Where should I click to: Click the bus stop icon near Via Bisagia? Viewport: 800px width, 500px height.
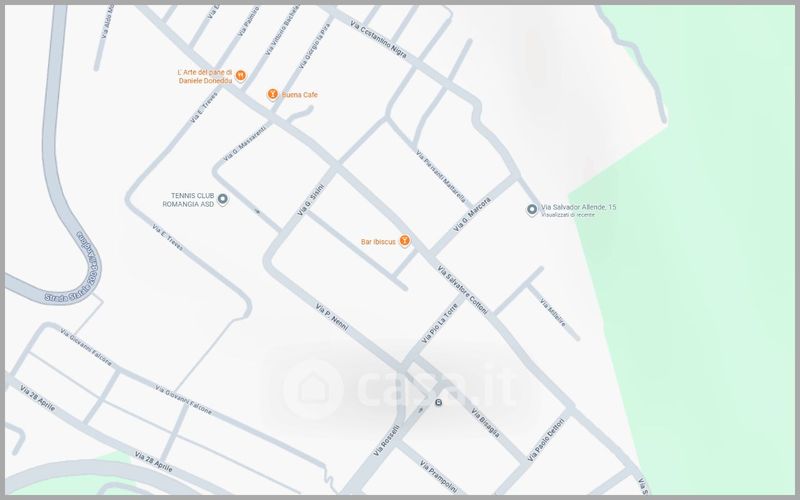click(x=439, y=402)
